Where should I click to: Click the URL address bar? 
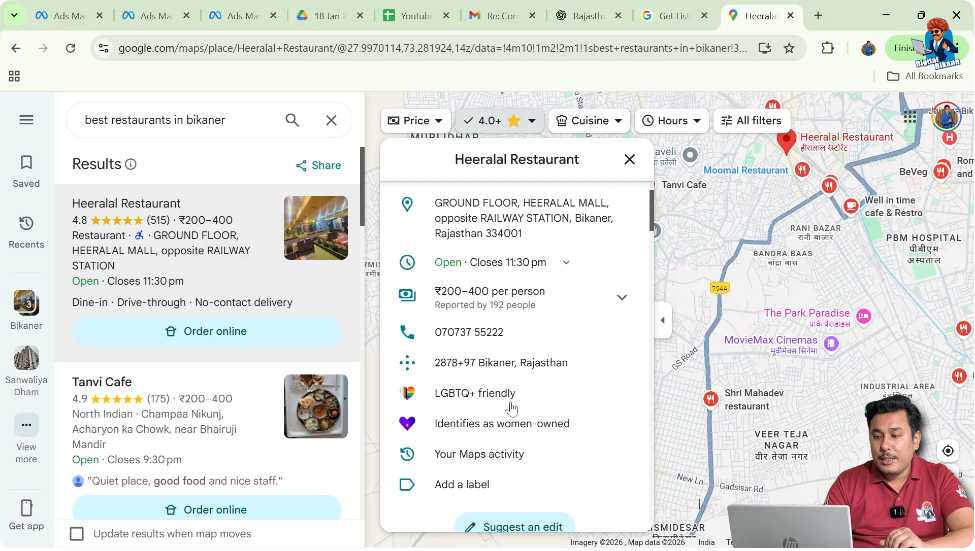coord(432,48)
